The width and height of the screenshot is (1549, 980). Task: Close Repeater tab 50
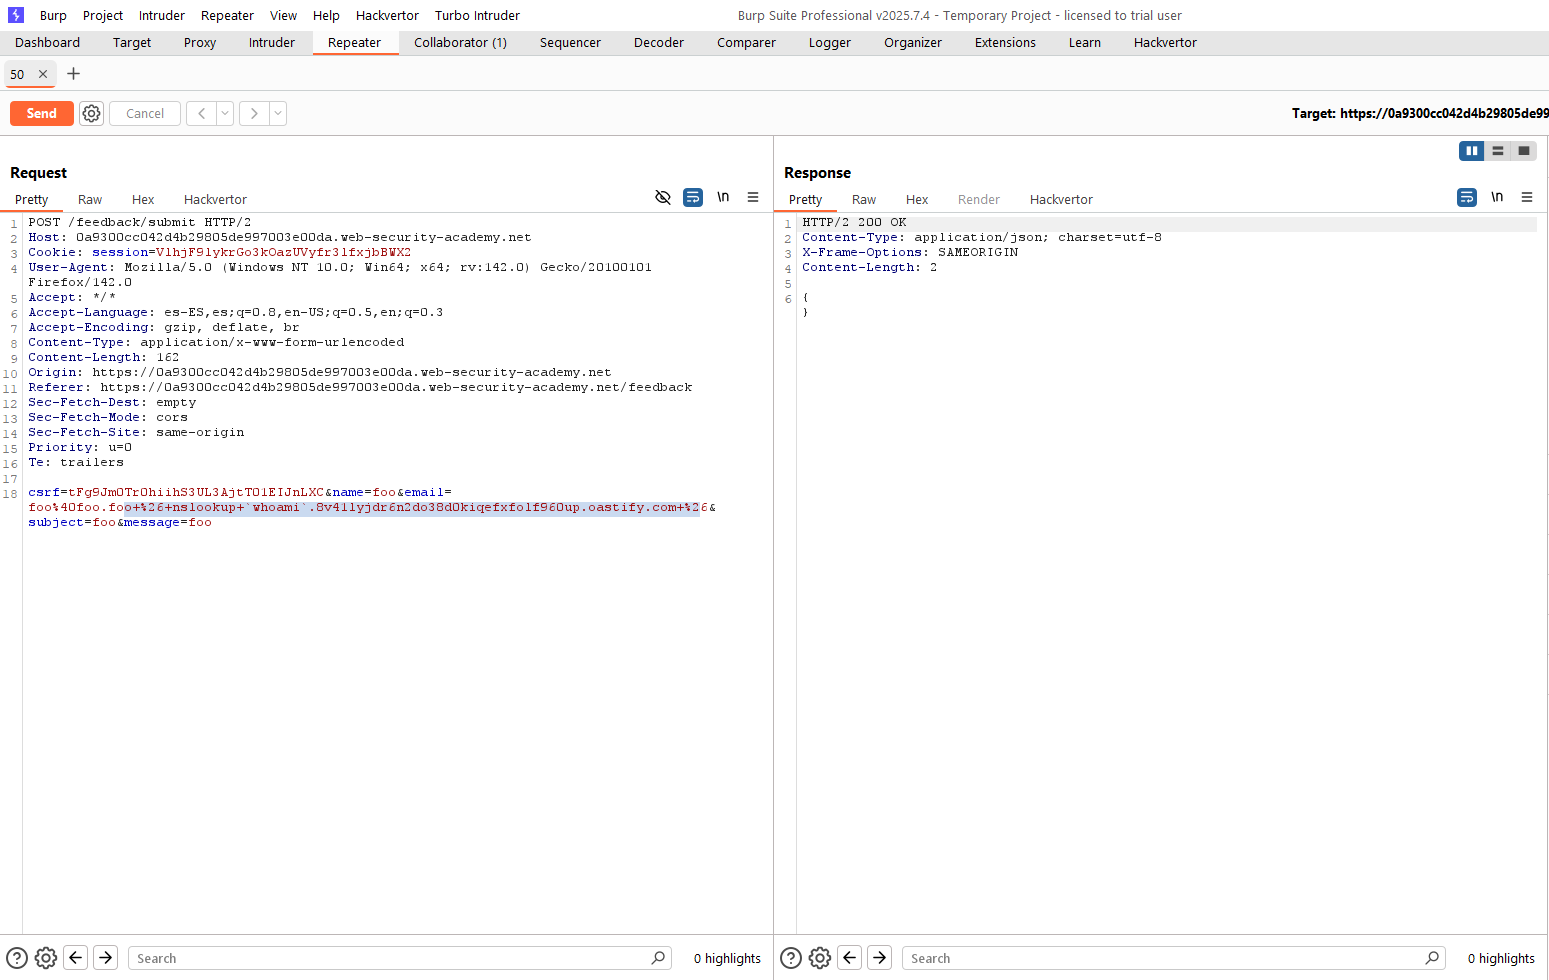point(43,74)
